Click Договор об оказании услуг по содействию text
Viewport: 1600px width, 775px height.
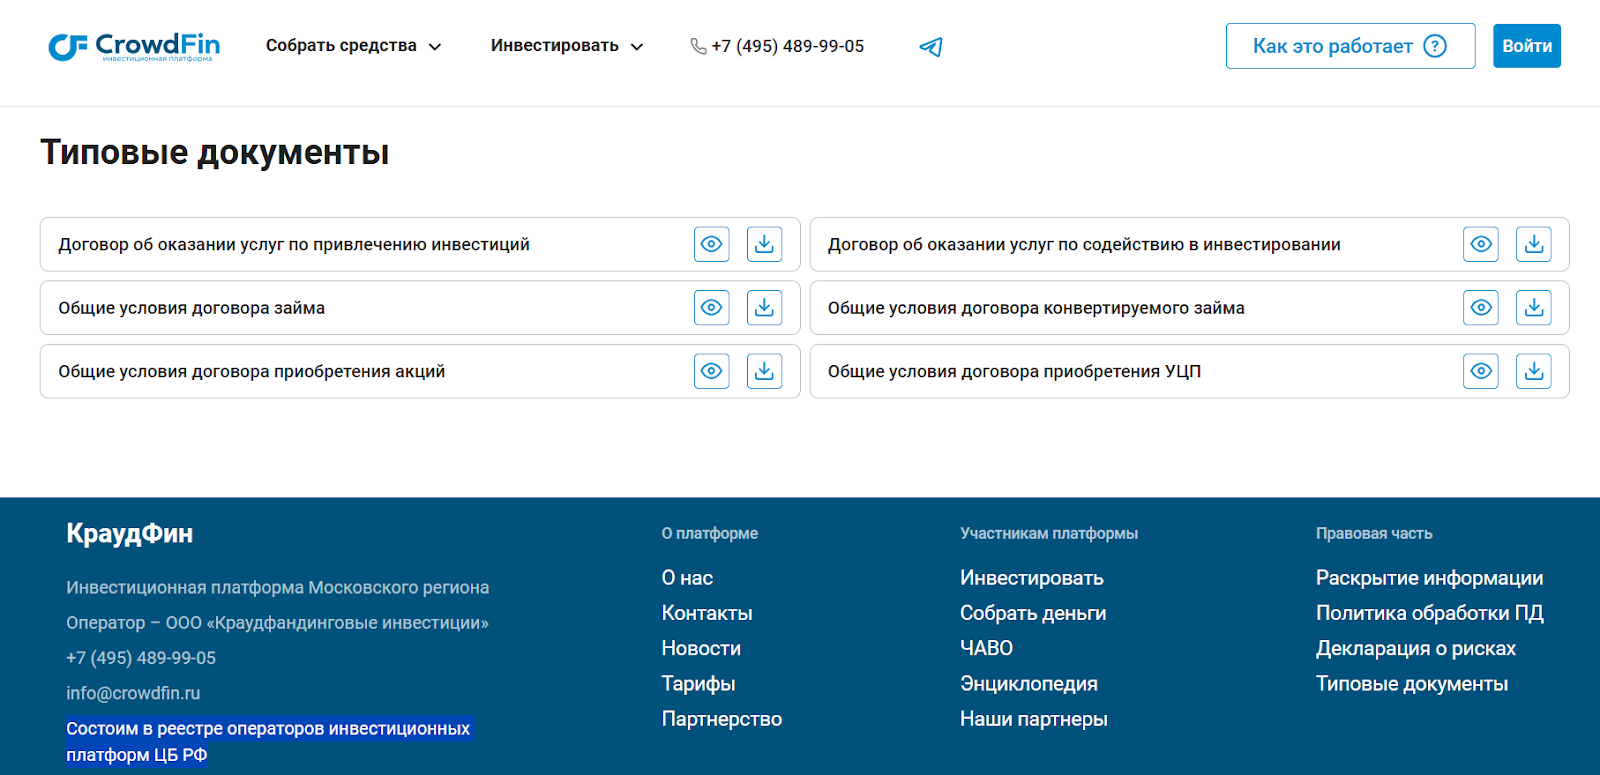pyautogui.click(x=1084, y=244)
